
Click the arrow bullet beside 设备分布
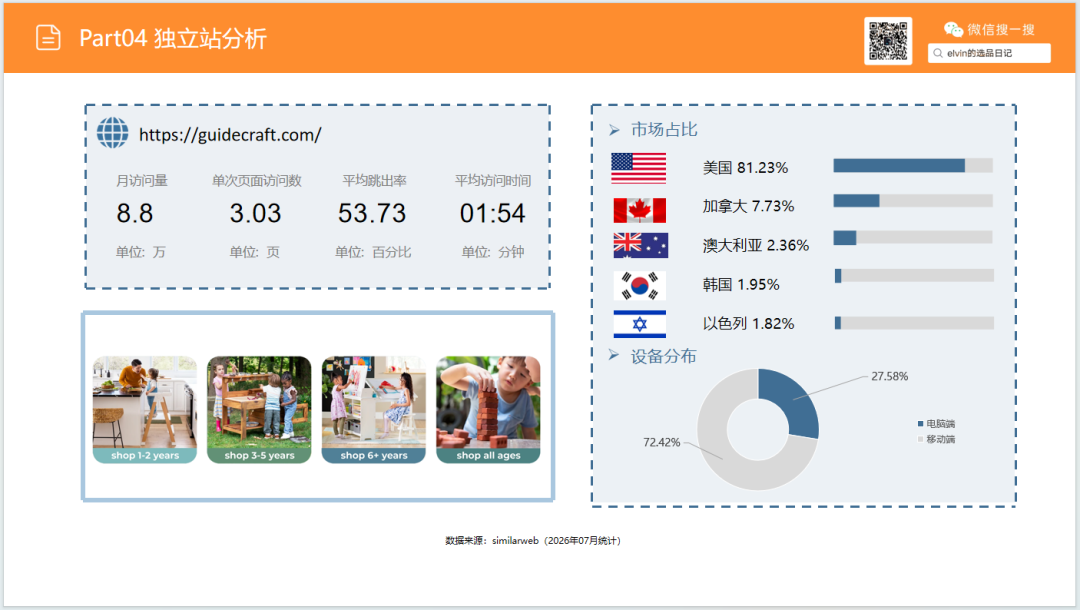coord(614,355)
